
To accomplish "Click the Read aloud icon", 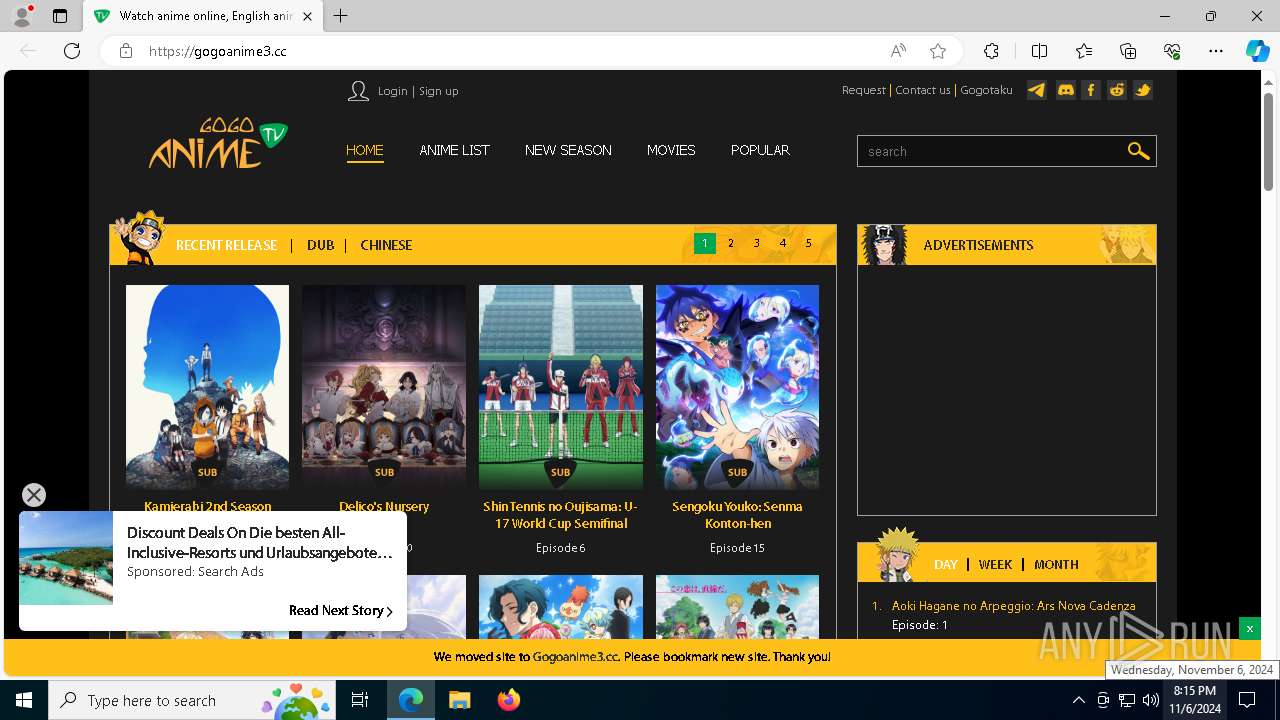I will tap(898, 51).
